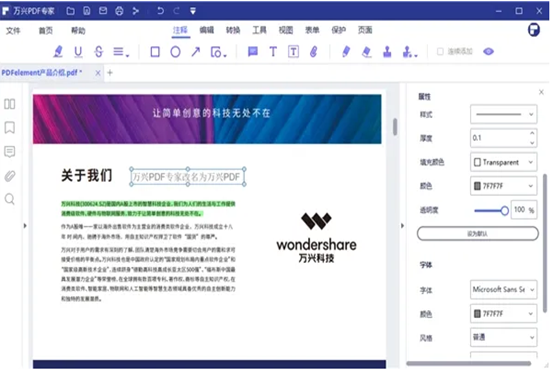Close the PDFelement pdf document tab

[98, 73]
